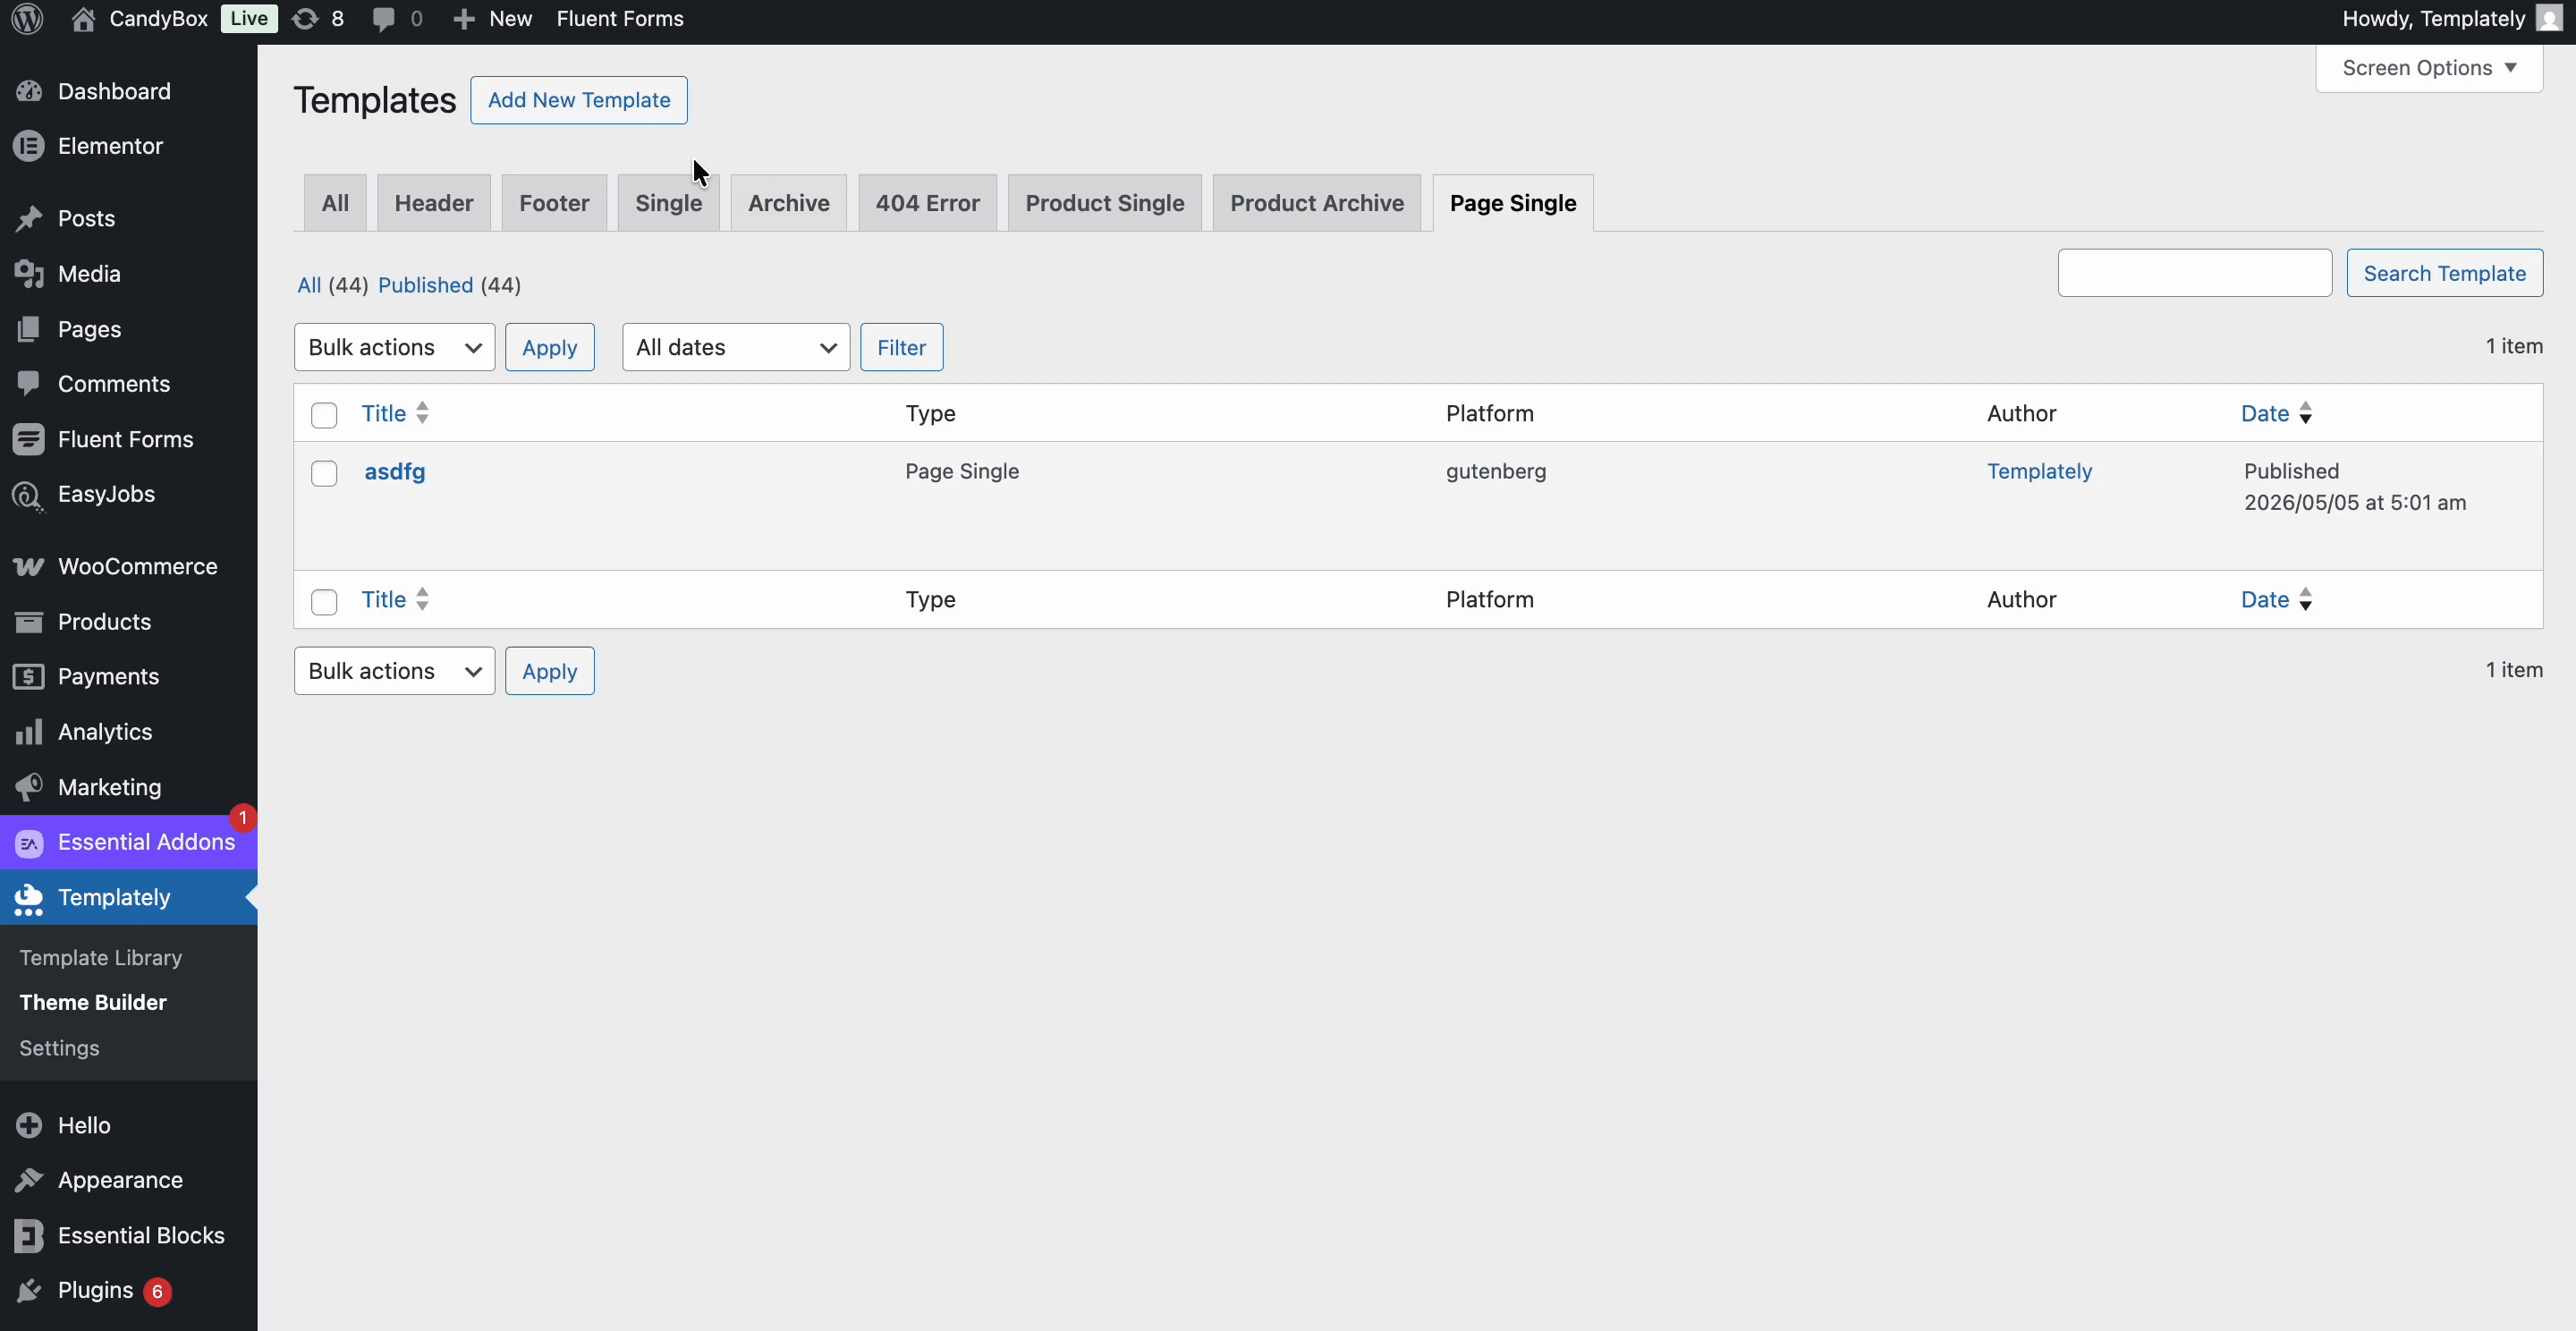Open Theme Builder submenu item

93,1002
